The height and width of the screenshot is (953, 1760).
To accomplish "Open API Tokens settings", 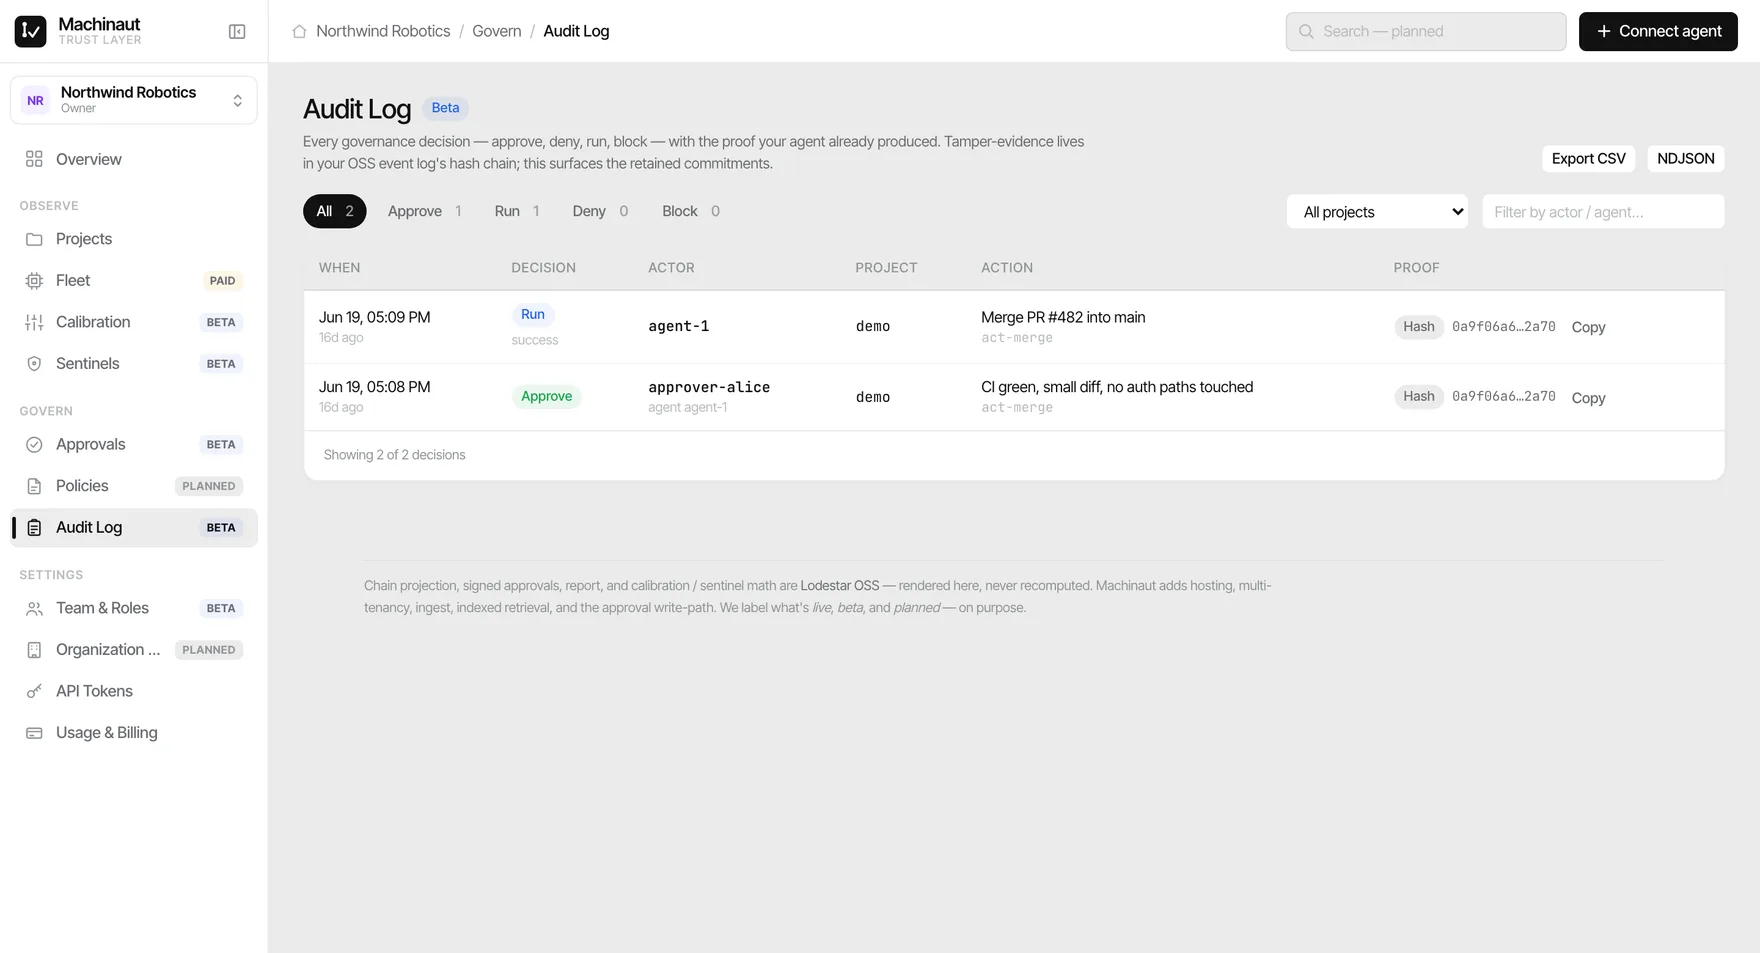I will tap(134, 692).
